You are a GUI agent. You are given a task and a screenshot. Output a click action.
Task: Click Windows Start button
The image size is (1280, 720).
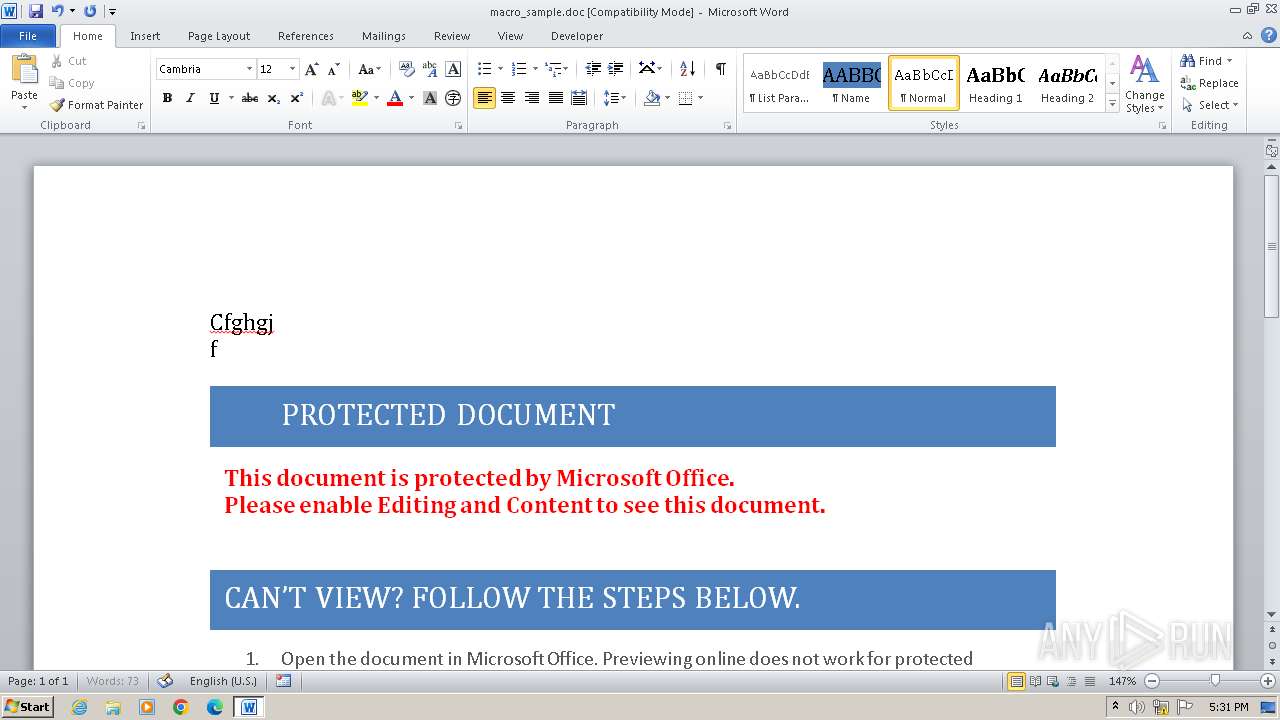pyautogui.click(x=27, y=707)
